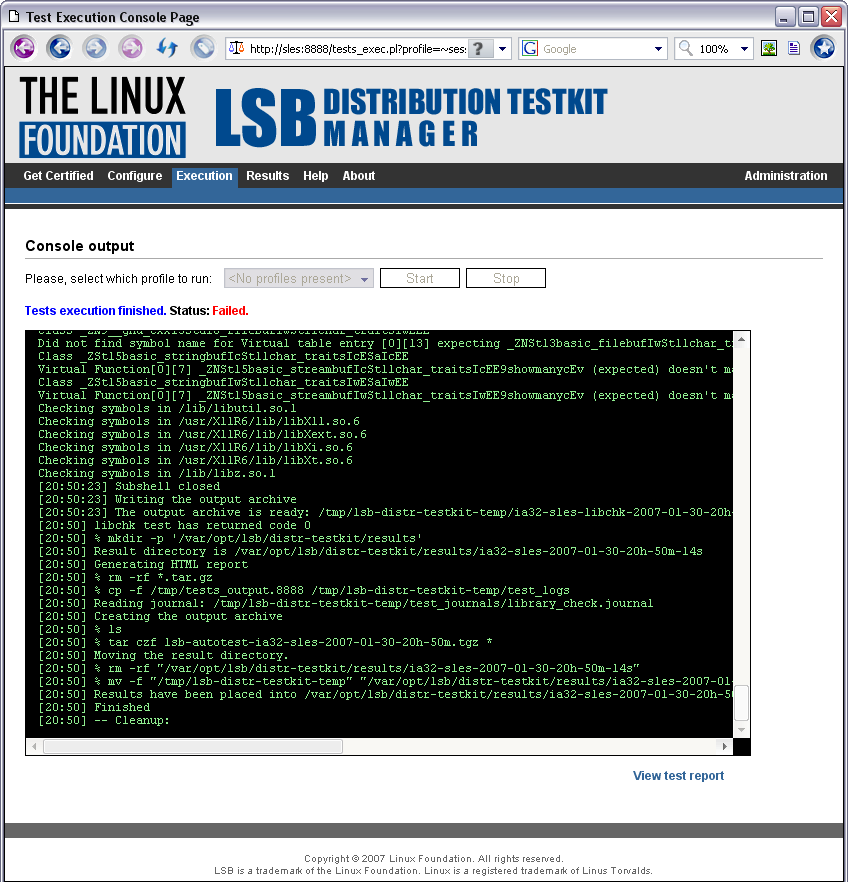The height and width of the screenshot is (882, 848).
Task: Click the console vertical scrollbar thumb
Action: 741,703
